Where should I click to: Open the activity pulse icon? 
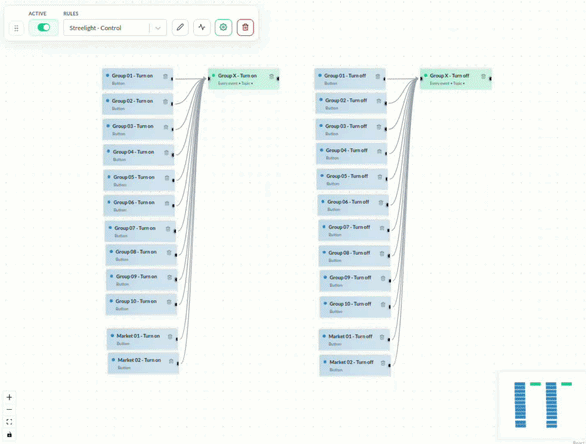pyautogui.click(x=202, y=27)
